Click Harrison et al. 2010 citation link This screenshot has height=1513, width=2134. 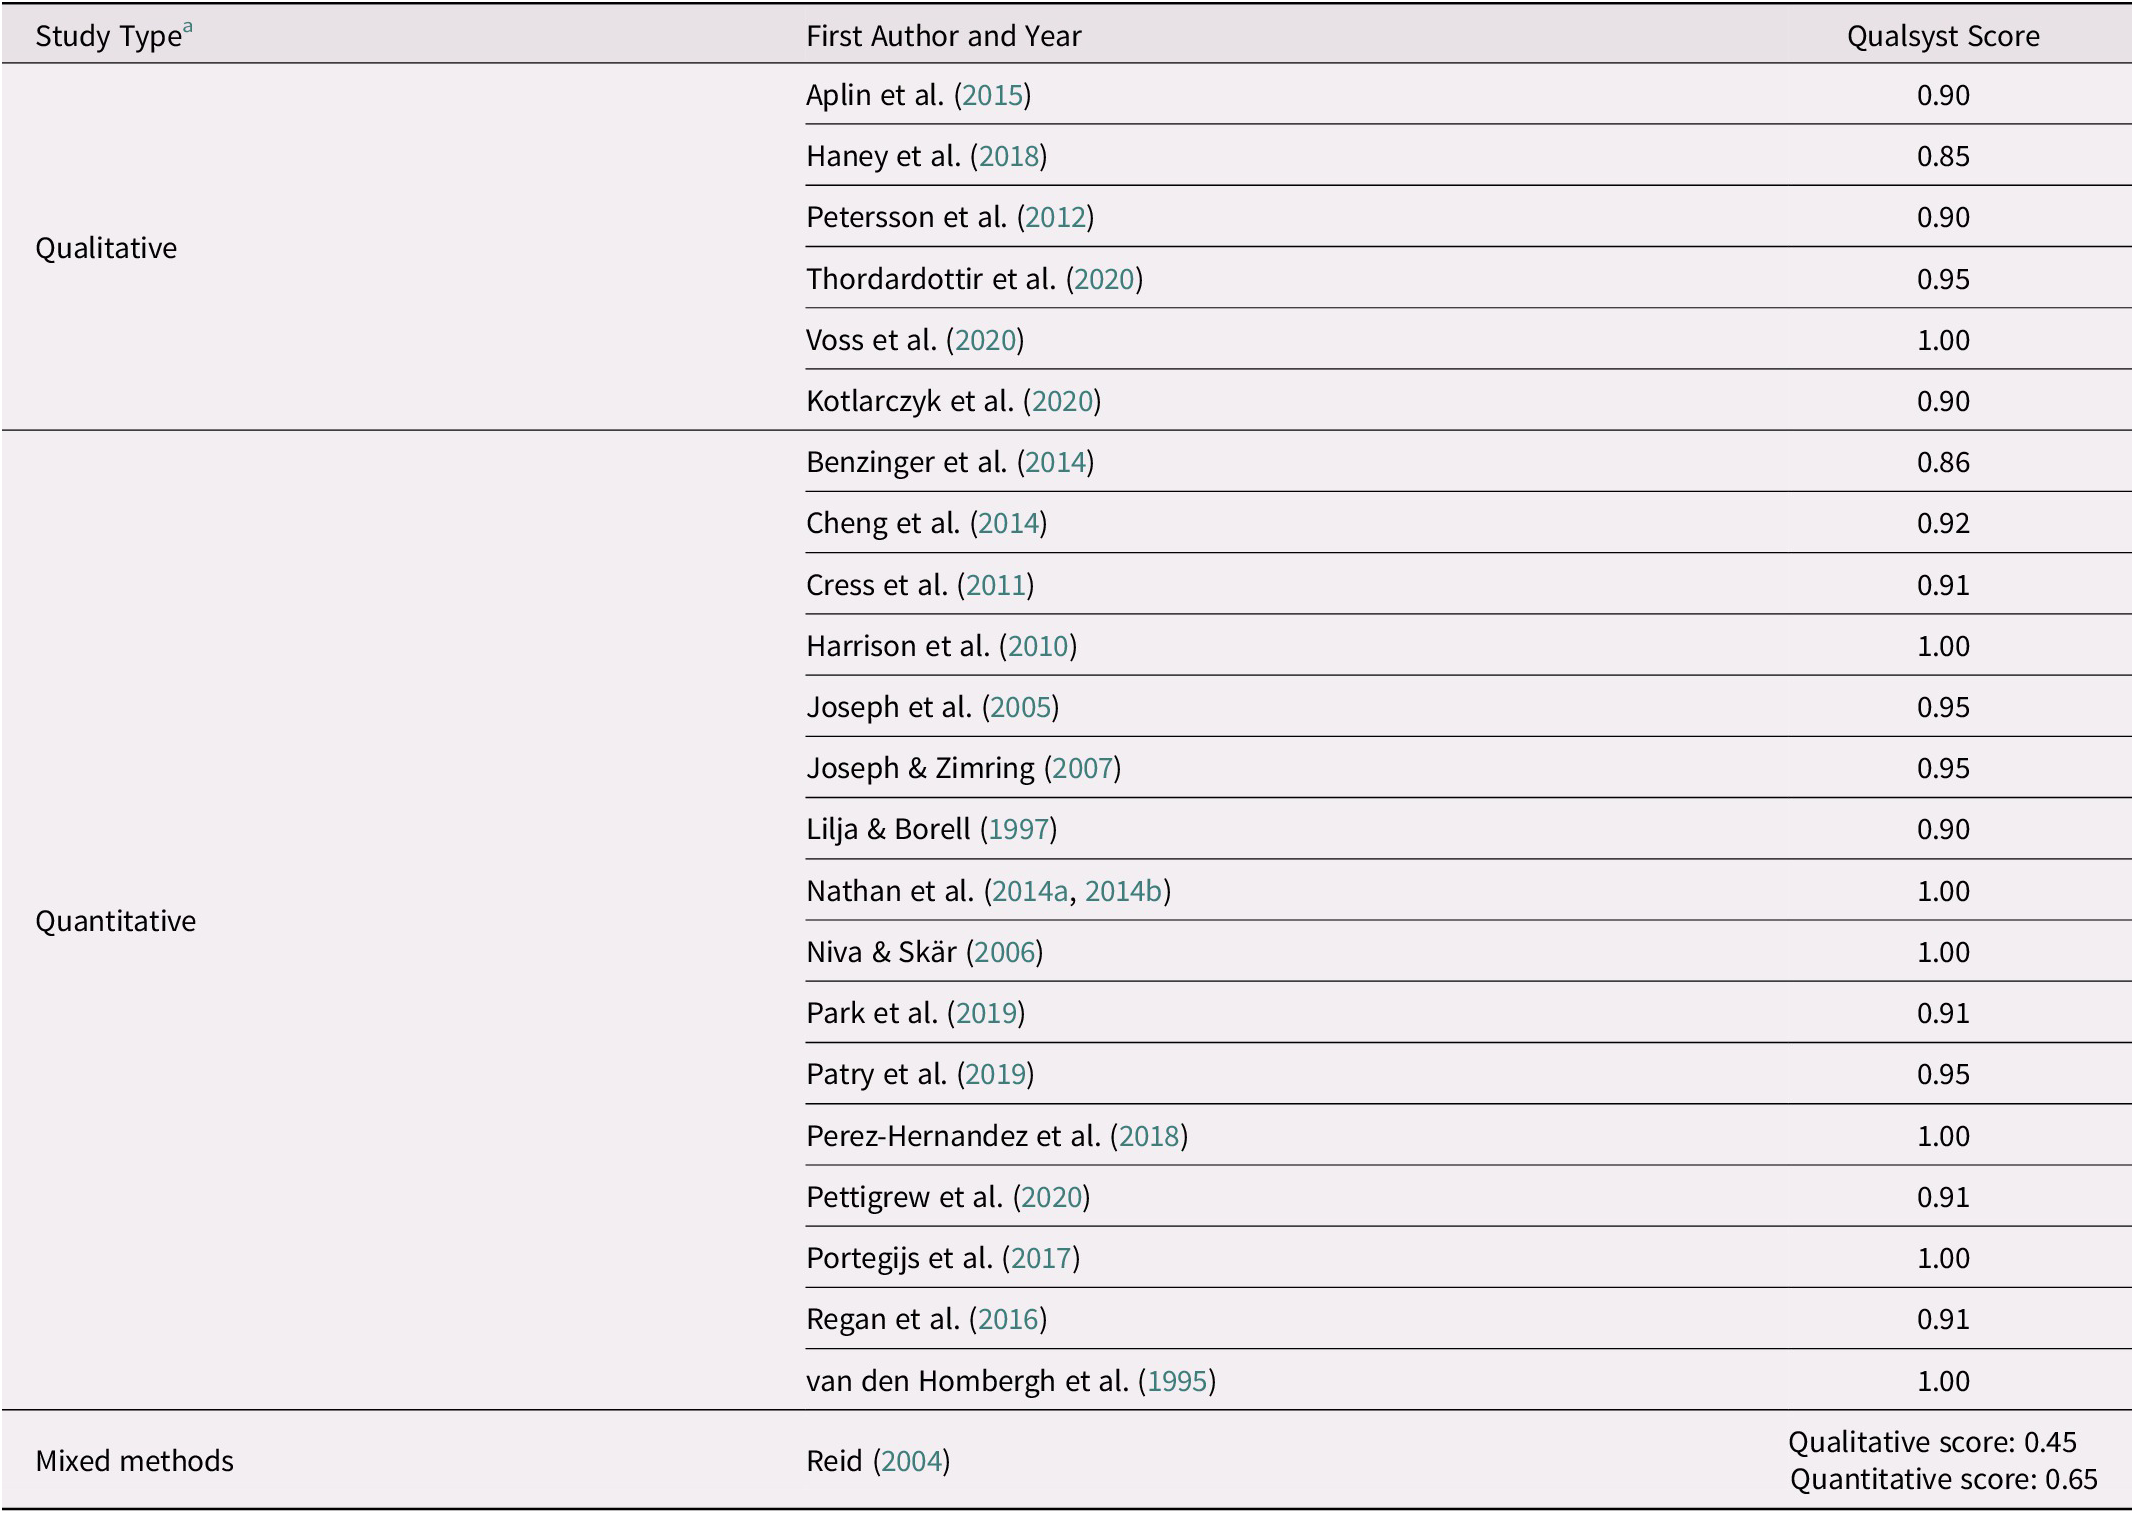1038,646
